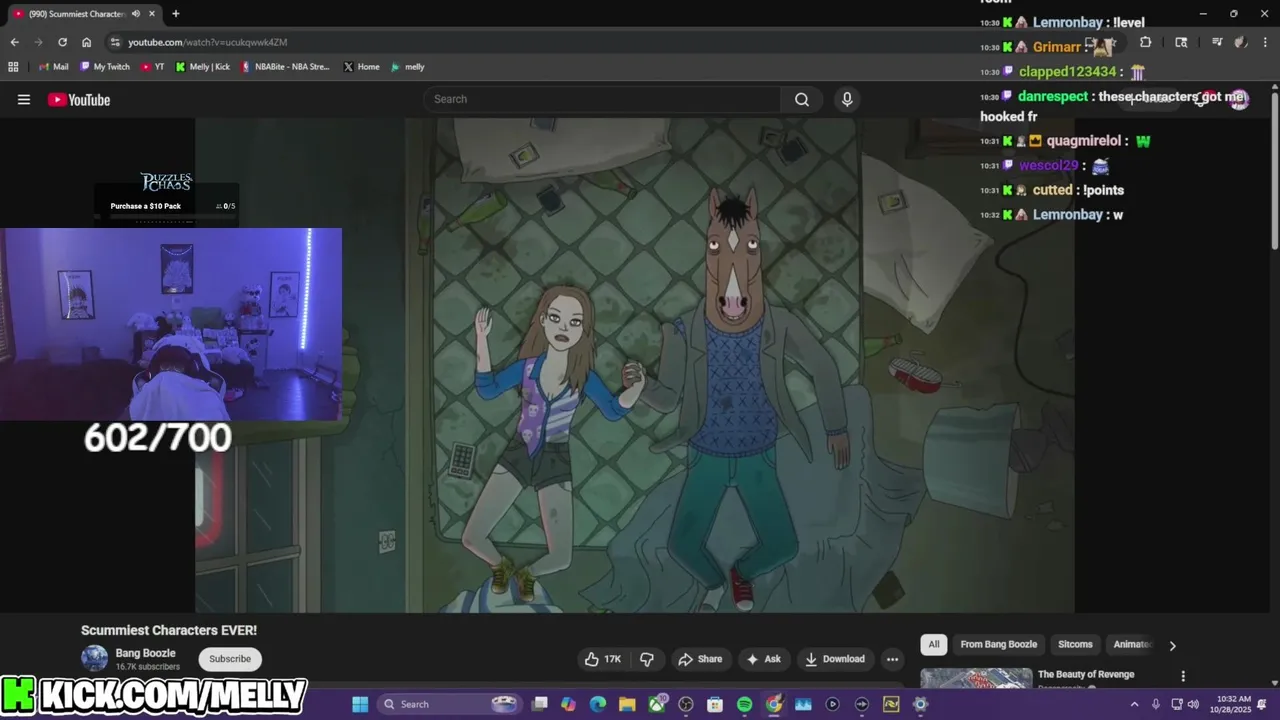1280x720 pixels.
Task: Dislike the video with thumbs down
Action: coord(647,659)
